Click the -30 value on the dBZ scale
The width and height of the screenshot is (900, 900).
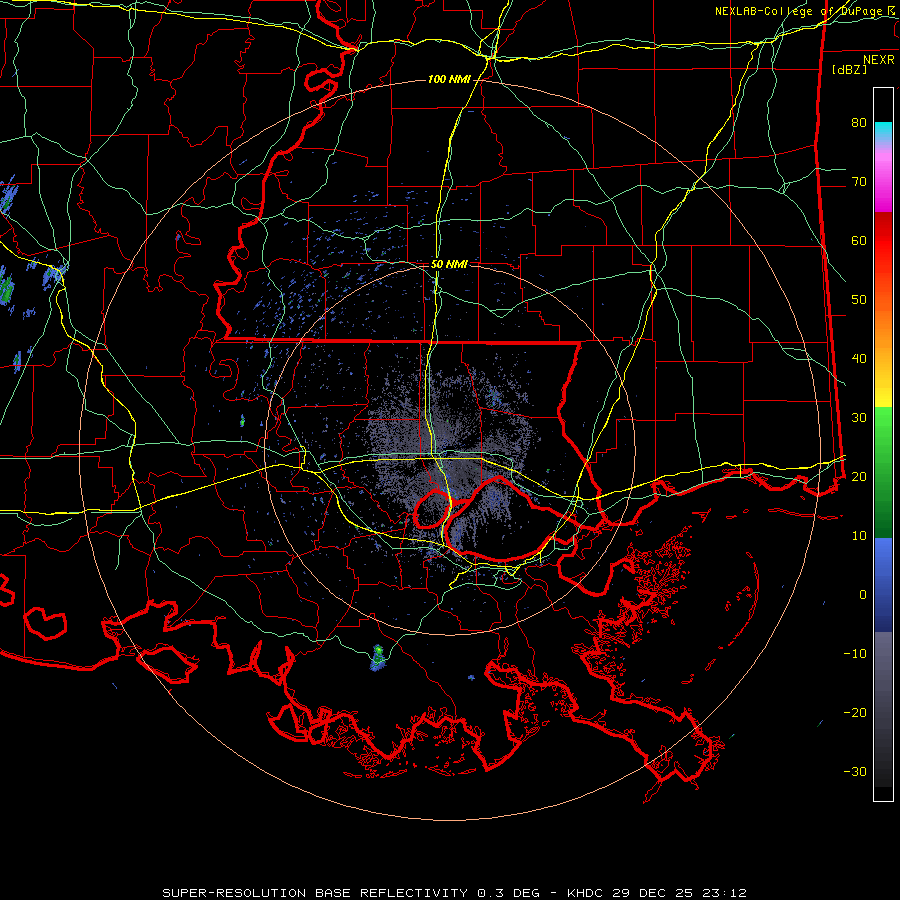[855, 771]
